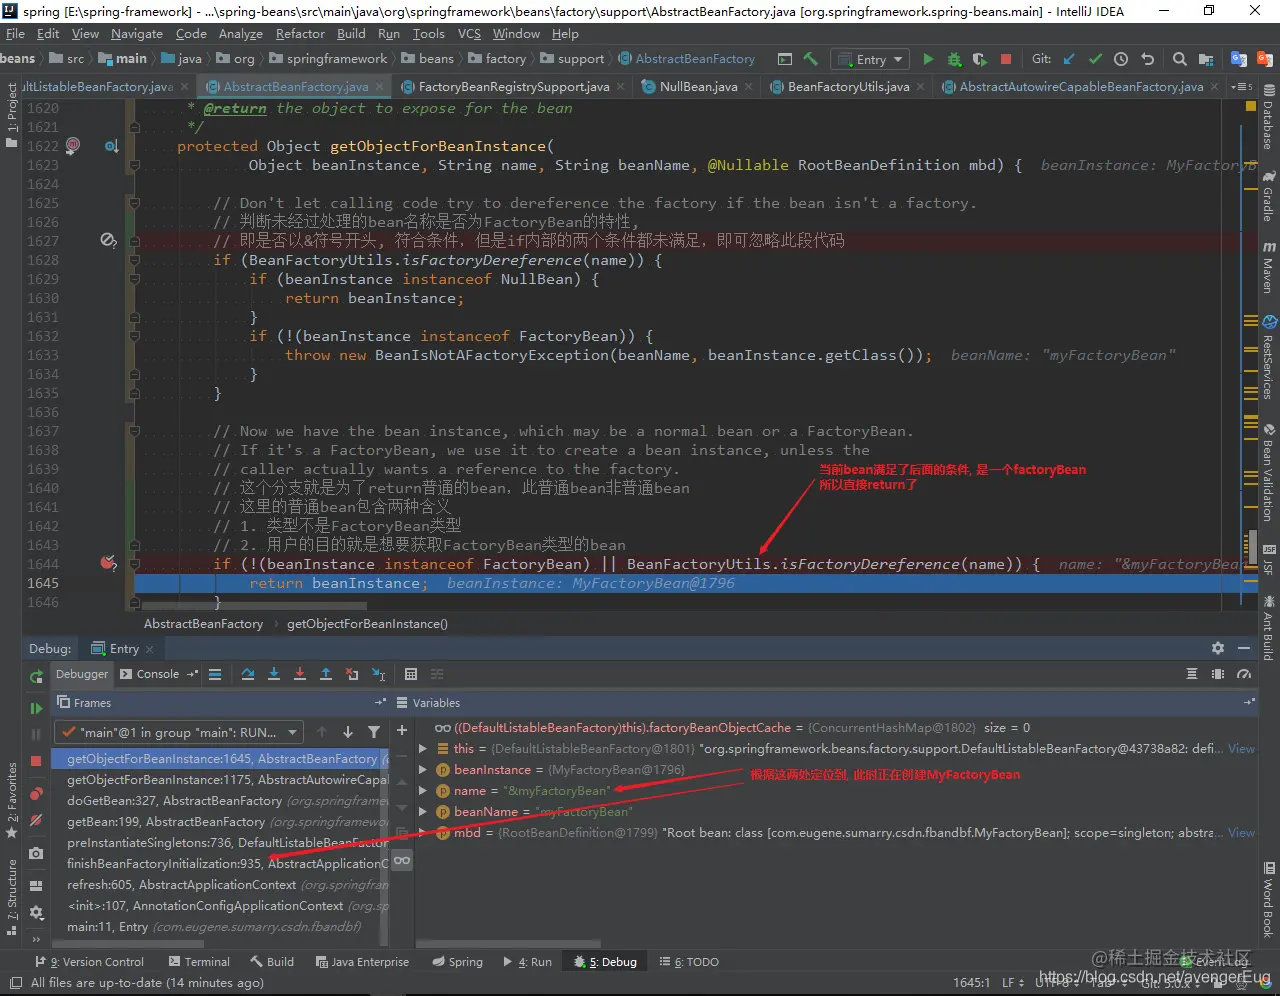Add a new watch with plus icon

(402, 731)
